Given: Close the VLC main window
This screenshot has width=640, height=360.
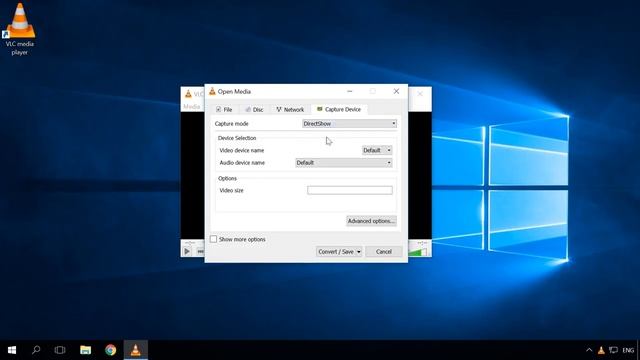Looking at the screenshot, I should (x=420, y=94).
